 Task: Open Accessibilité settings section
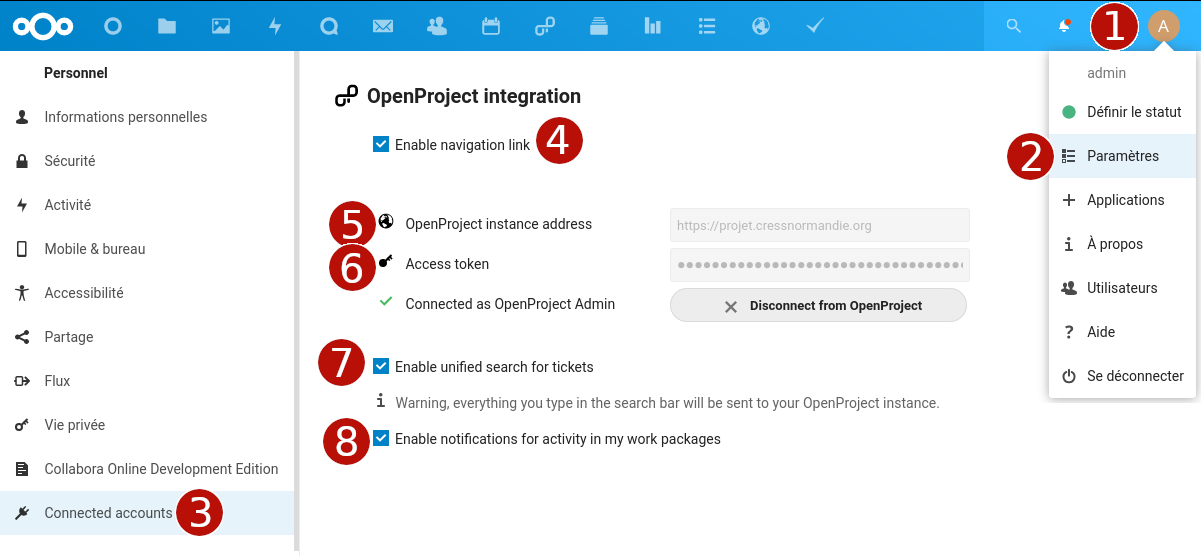point(147,293)
